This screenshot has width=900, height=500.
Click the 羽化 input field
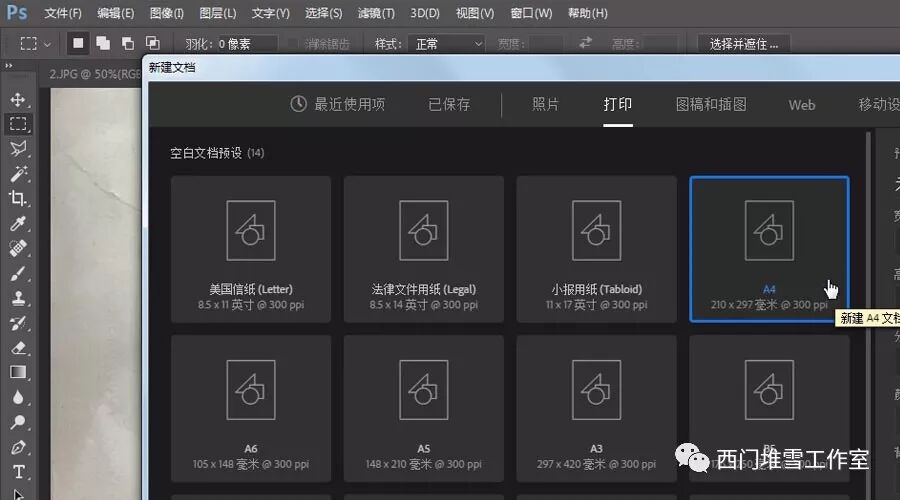246,44
